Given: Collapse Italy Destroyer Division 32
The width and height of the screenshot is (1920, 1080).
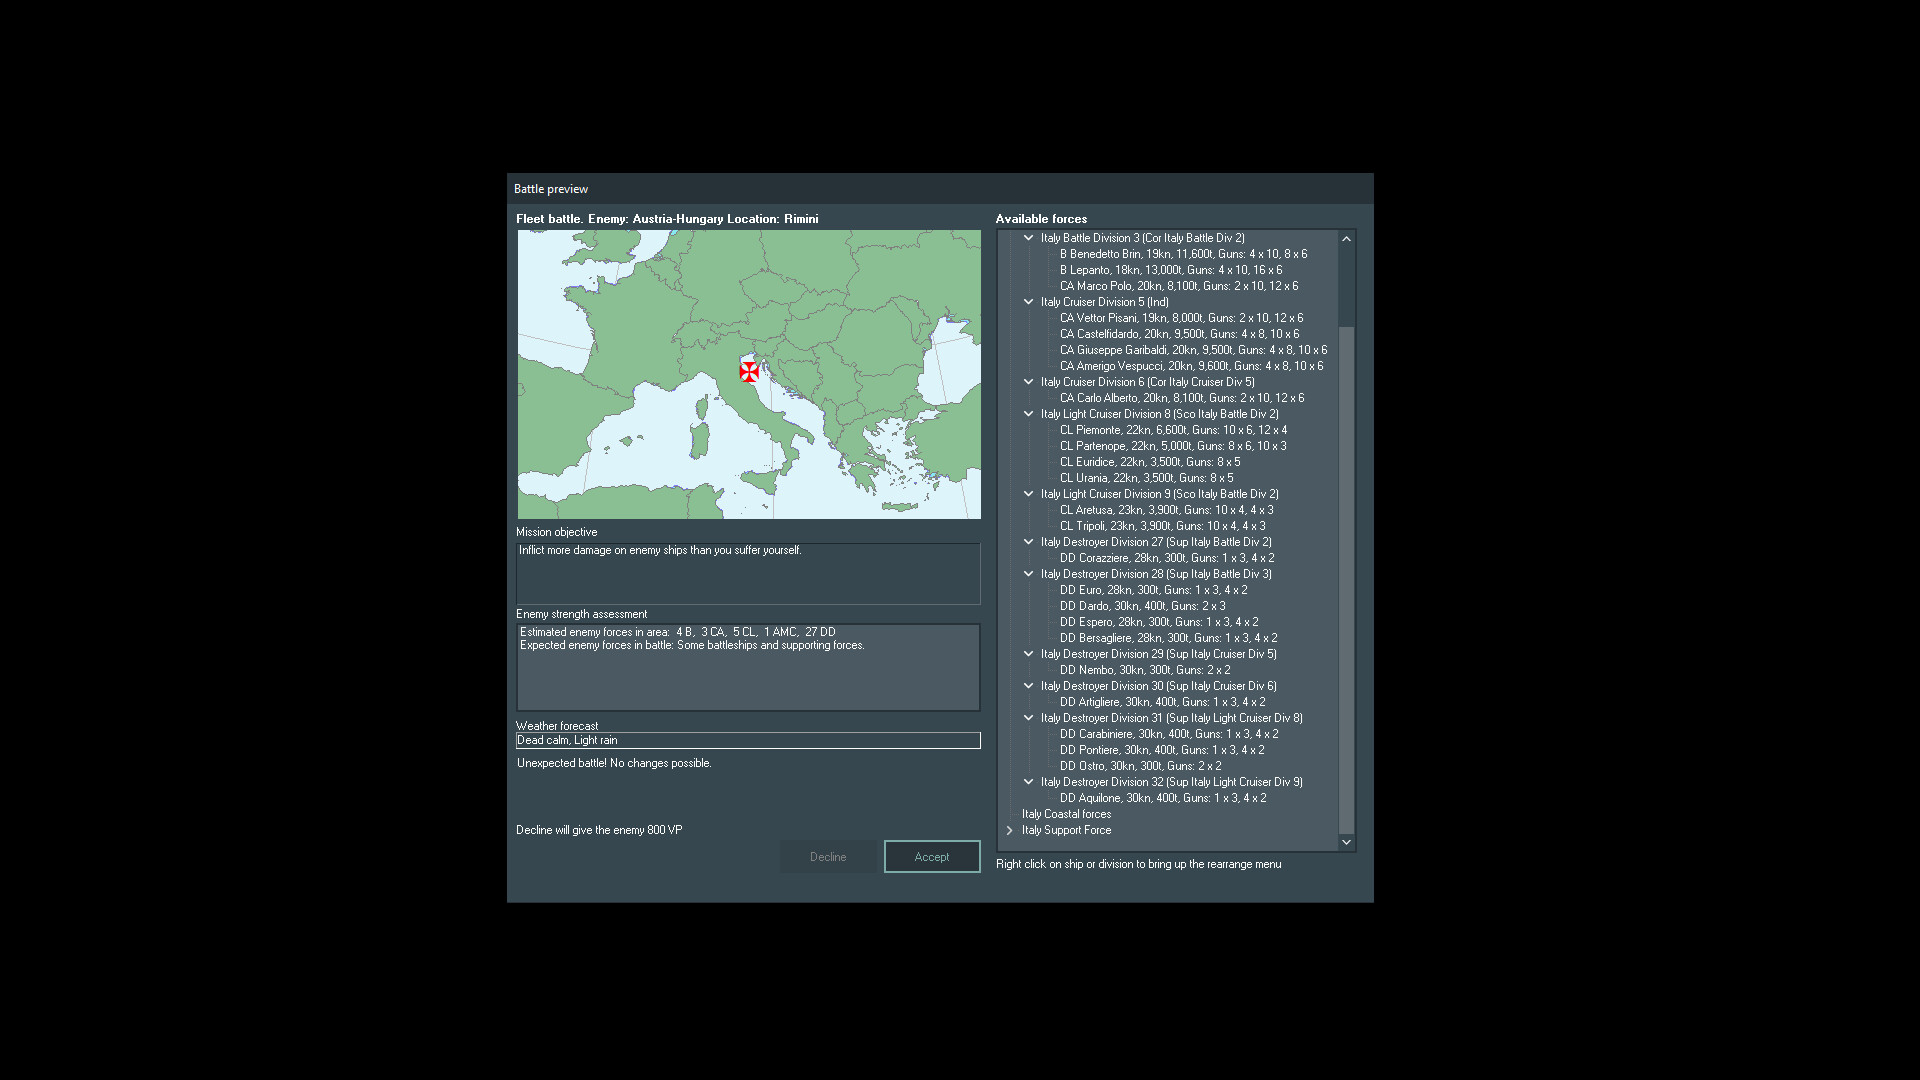Looking at the screenshot, I should [1028, 781].
